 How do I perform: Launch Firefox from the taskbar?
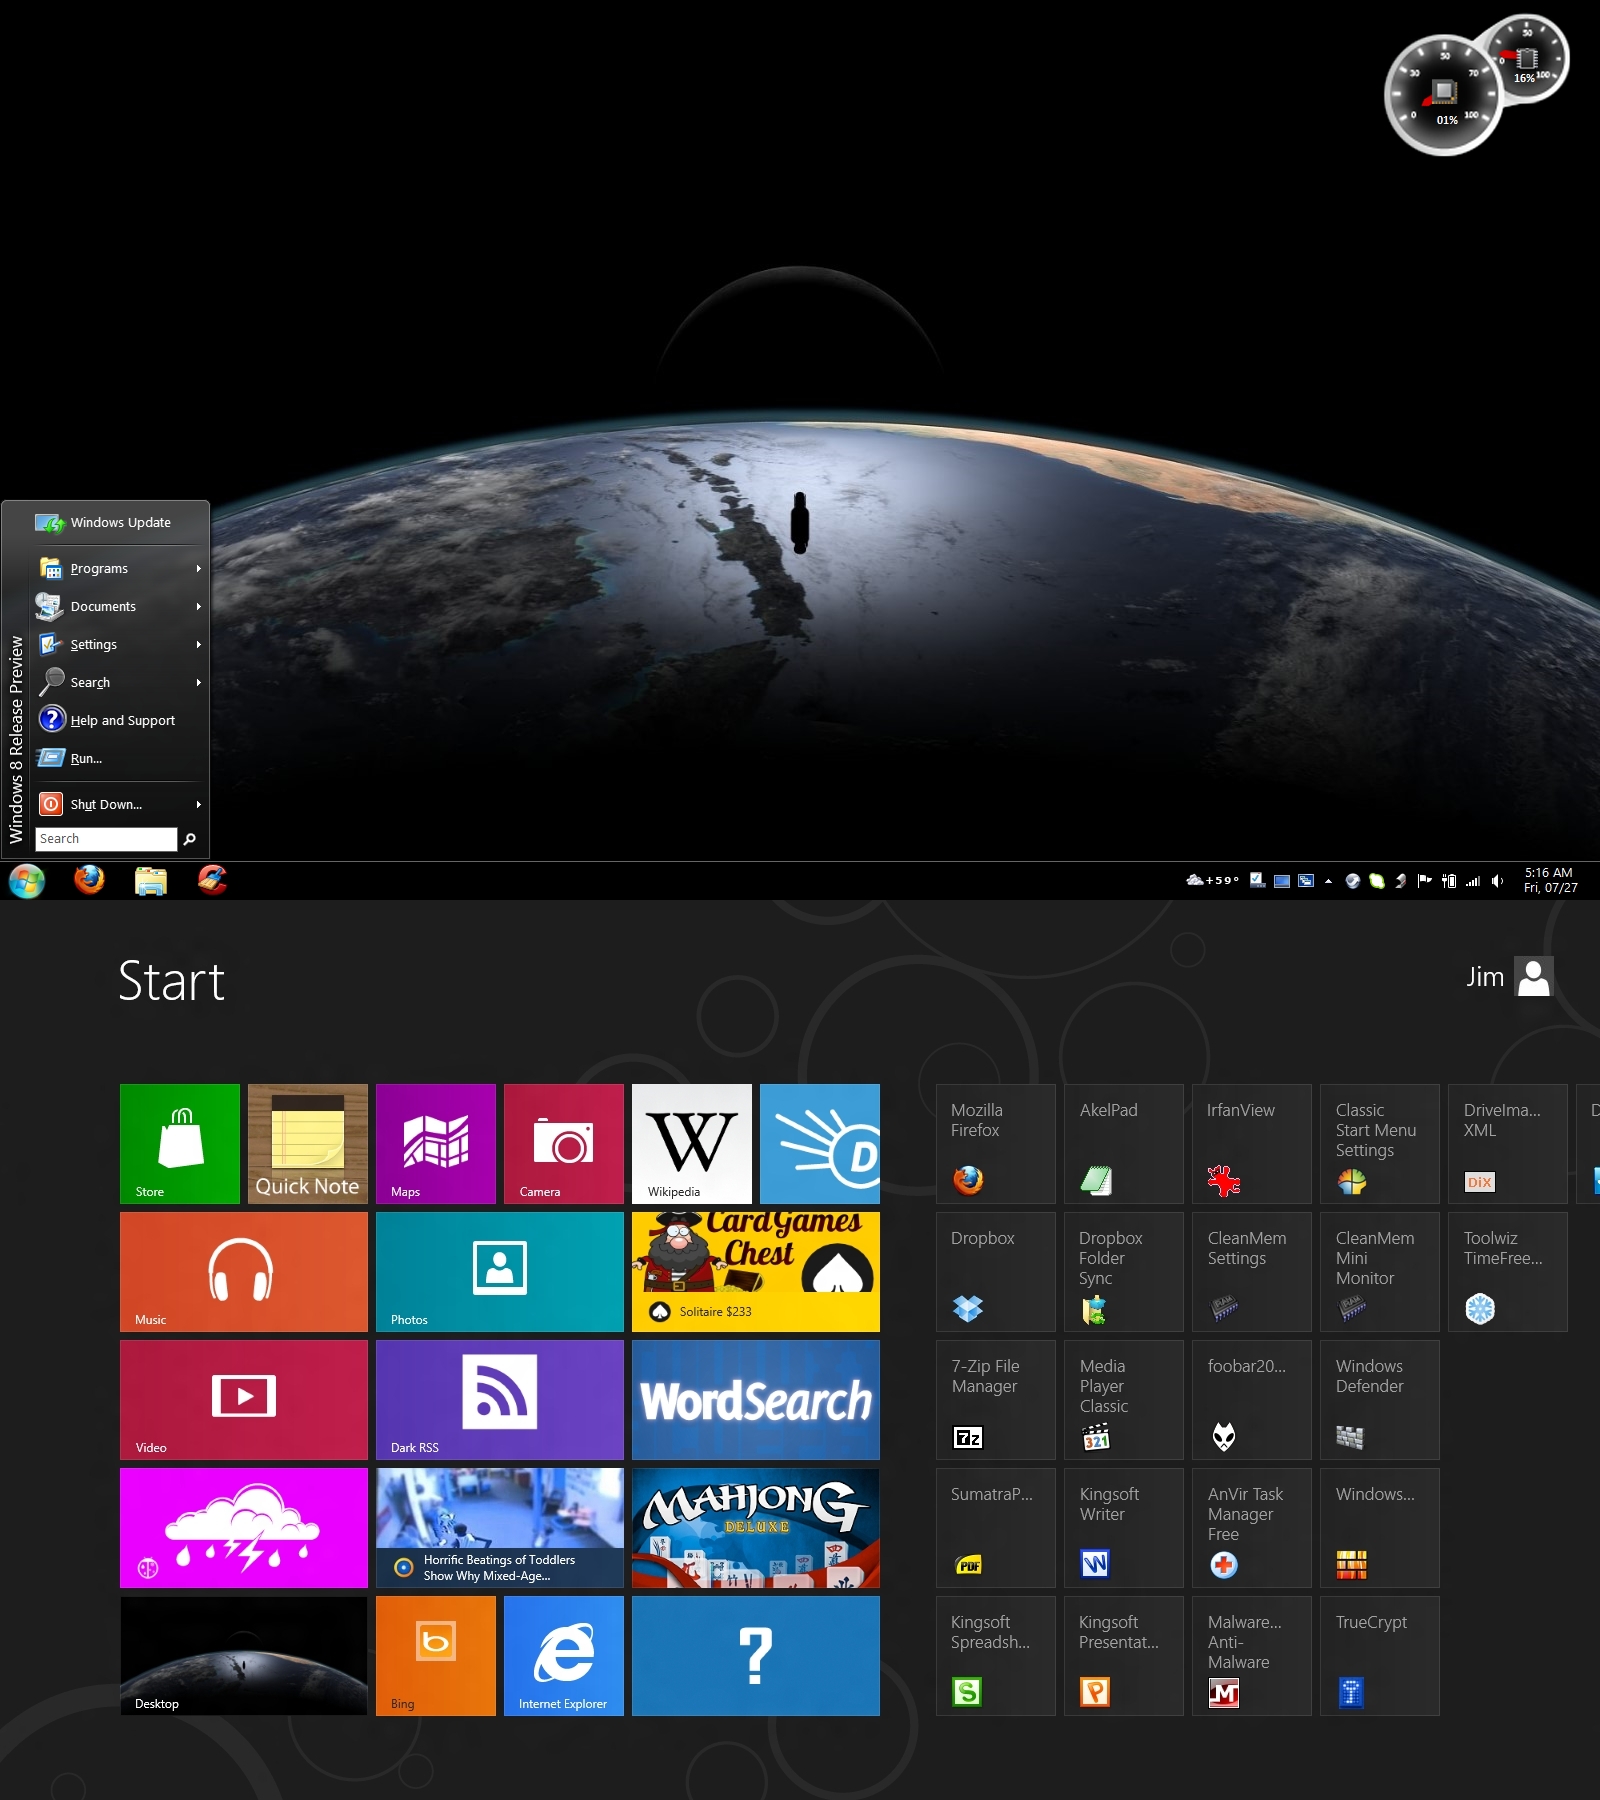click(89, 880)
